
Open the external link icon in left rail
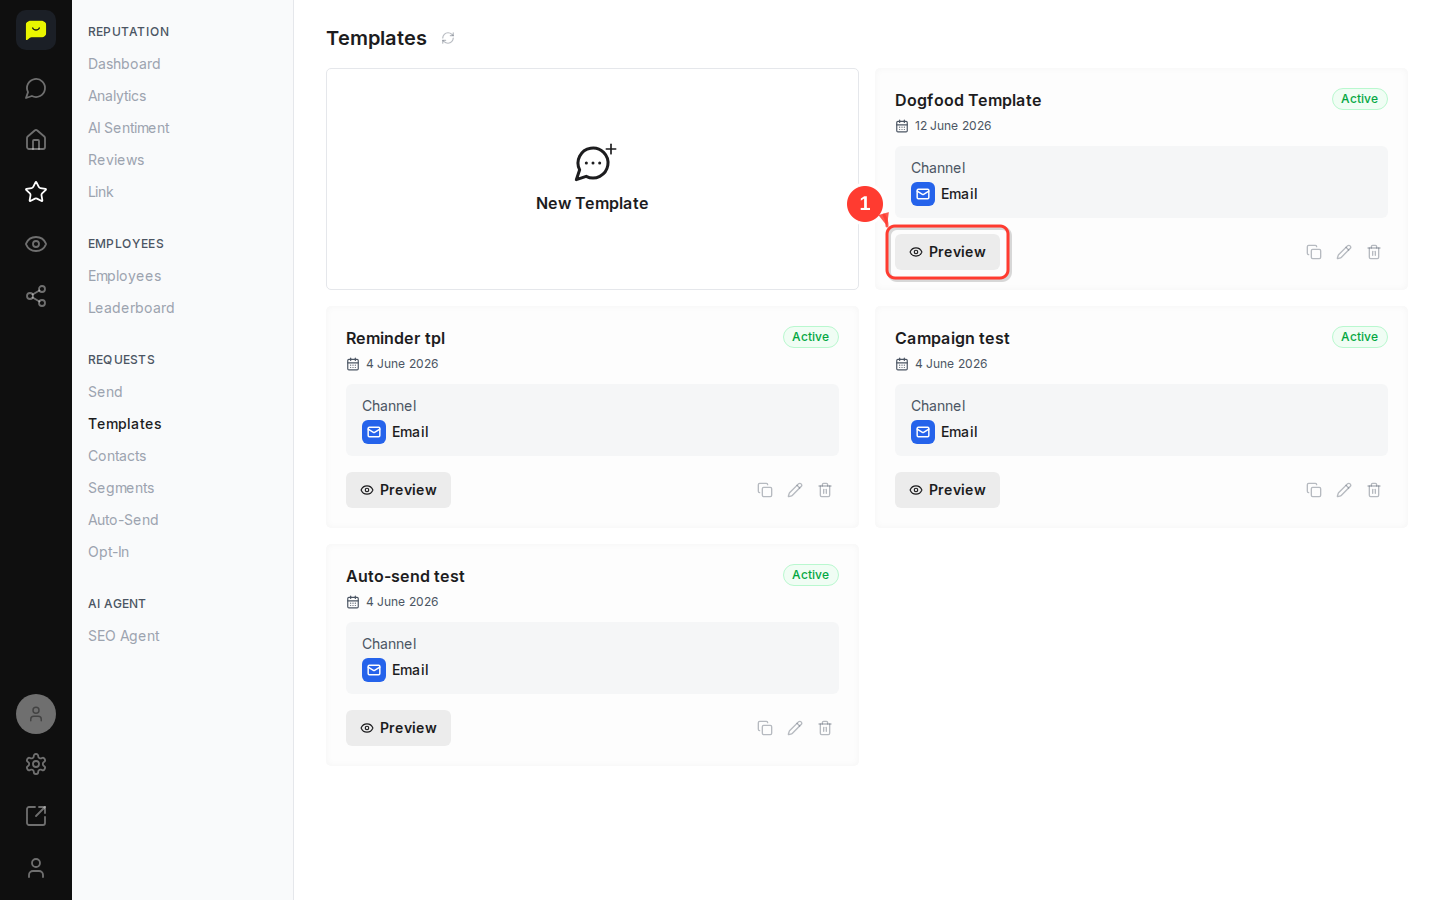pyautogui.click(x=36, y=816)
